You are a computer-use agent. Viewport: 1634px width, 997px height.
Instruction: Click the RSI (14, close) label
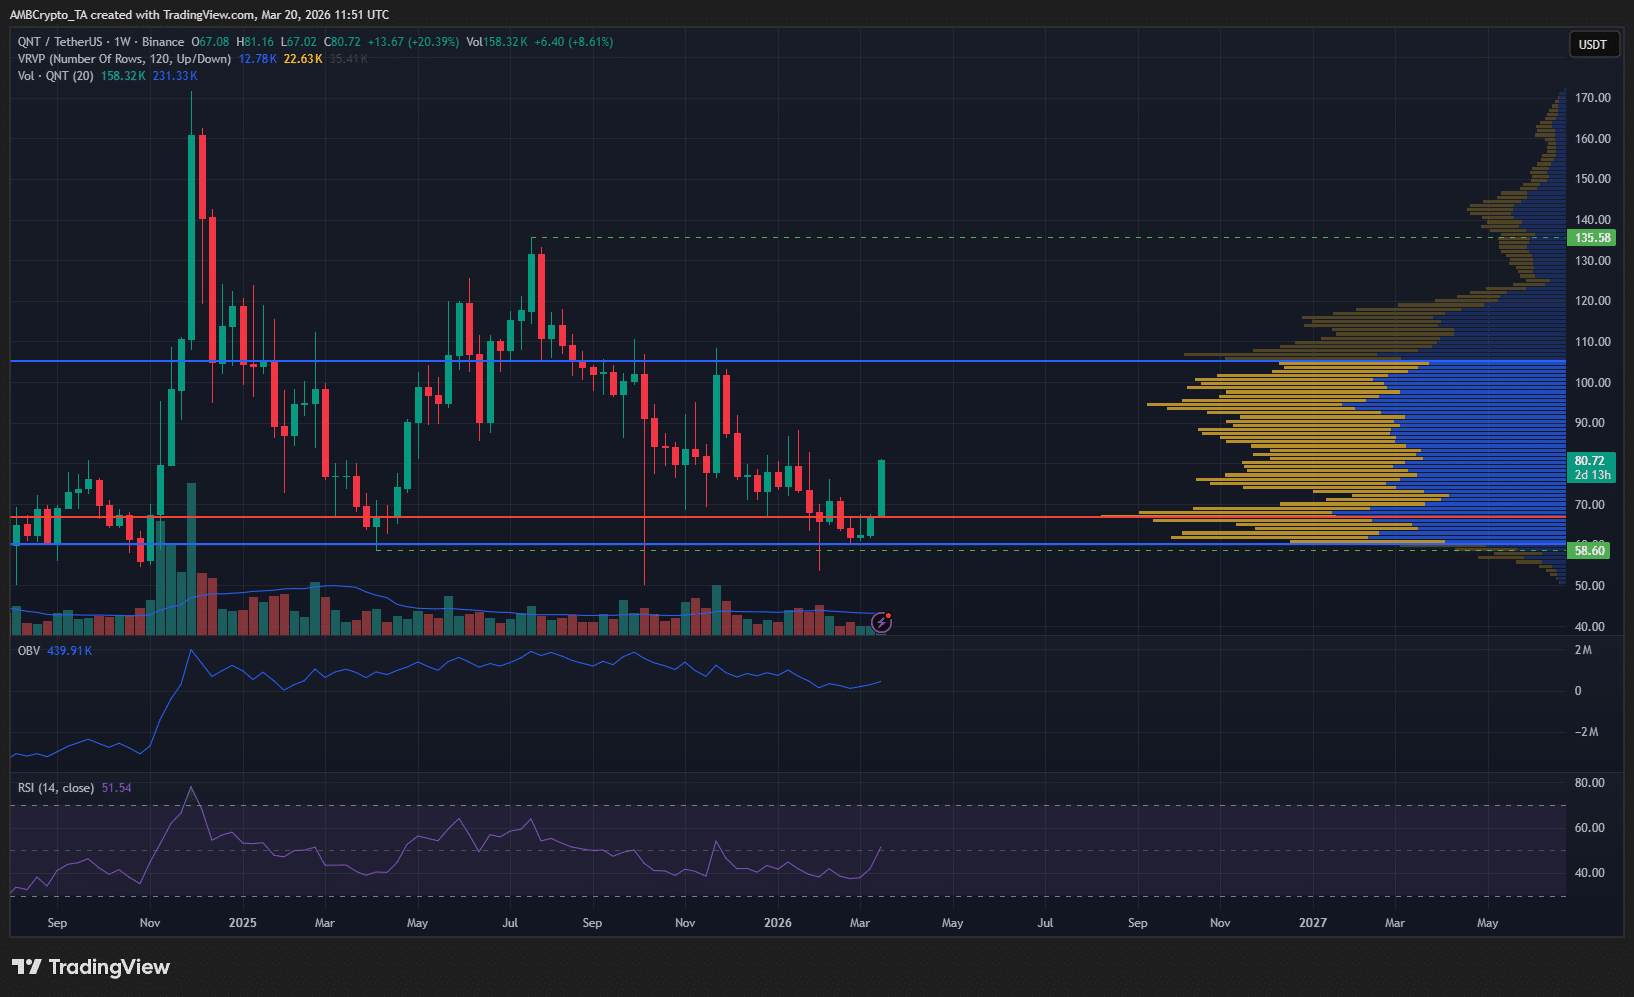(56, 788)
